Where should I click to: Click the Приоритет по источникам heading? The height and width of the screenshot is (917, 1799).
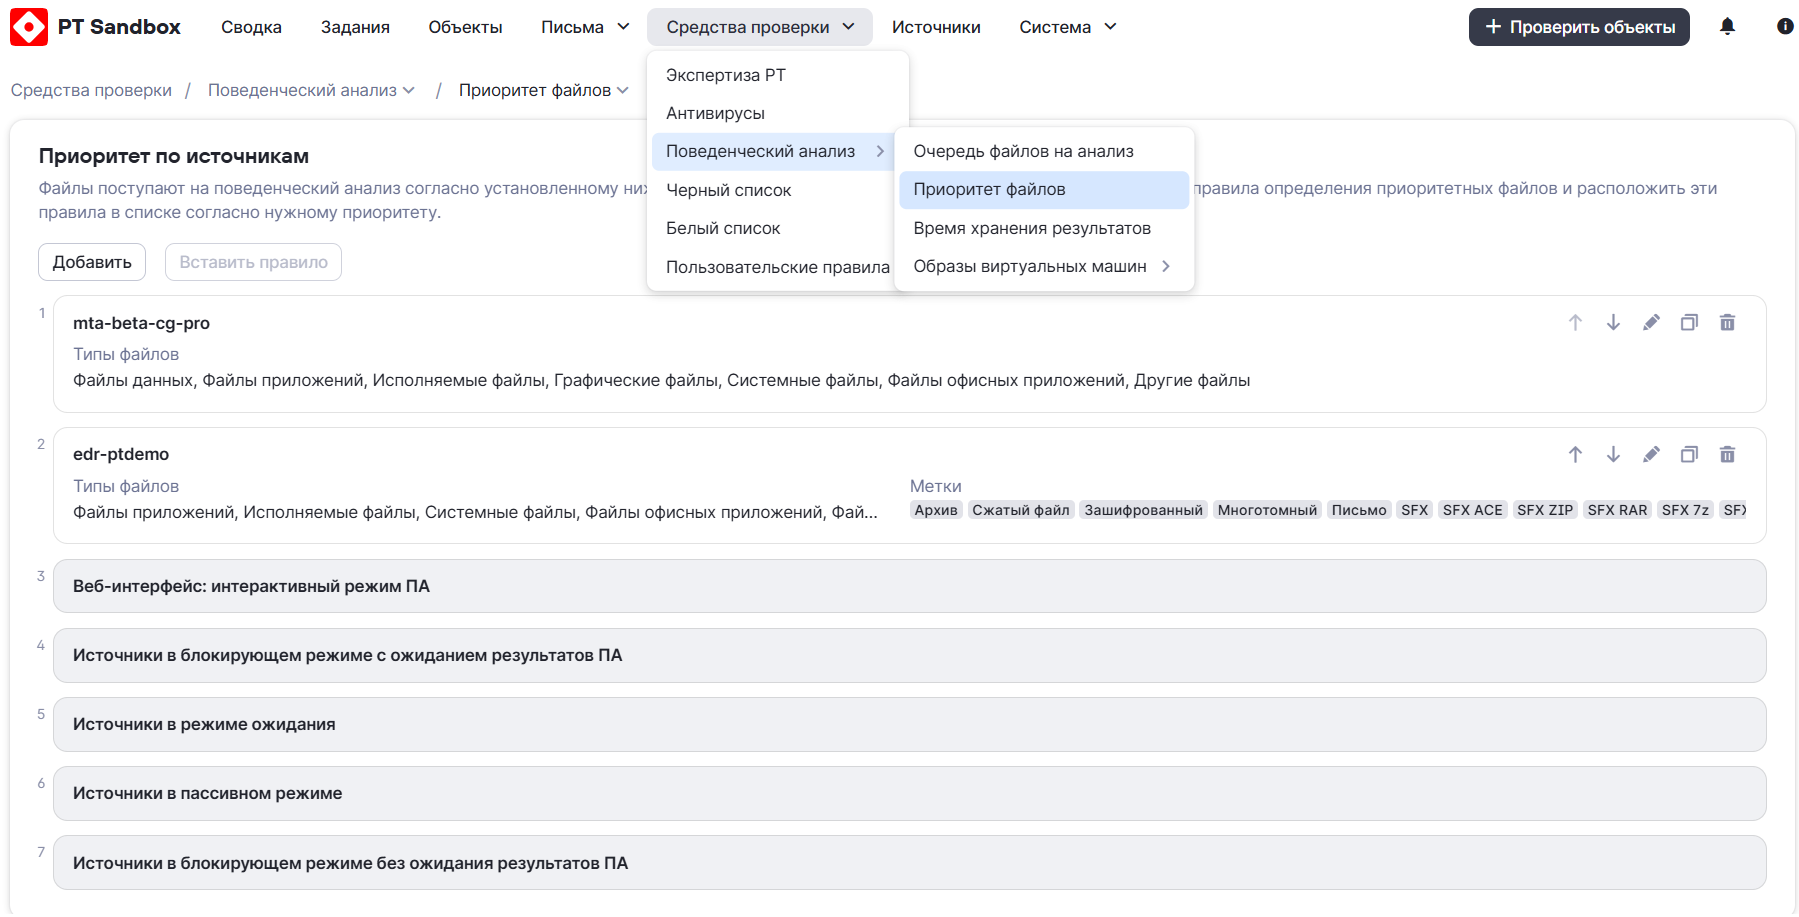(174, 156)
